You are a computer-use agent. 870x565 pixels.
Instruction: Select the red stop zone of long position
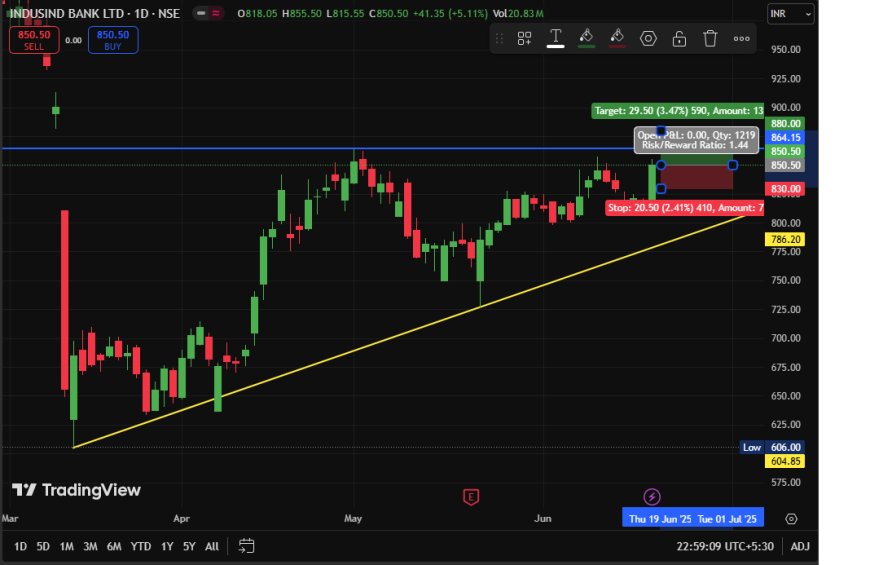pyautogui.click(x=696, y=177)
